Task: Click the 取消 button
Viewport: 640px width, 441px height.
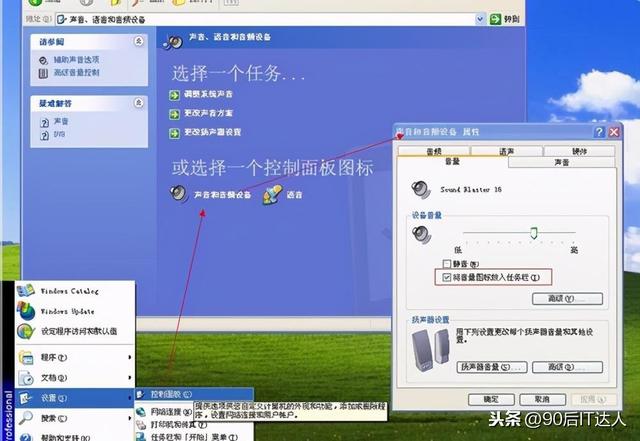Action: pos(542,399)
